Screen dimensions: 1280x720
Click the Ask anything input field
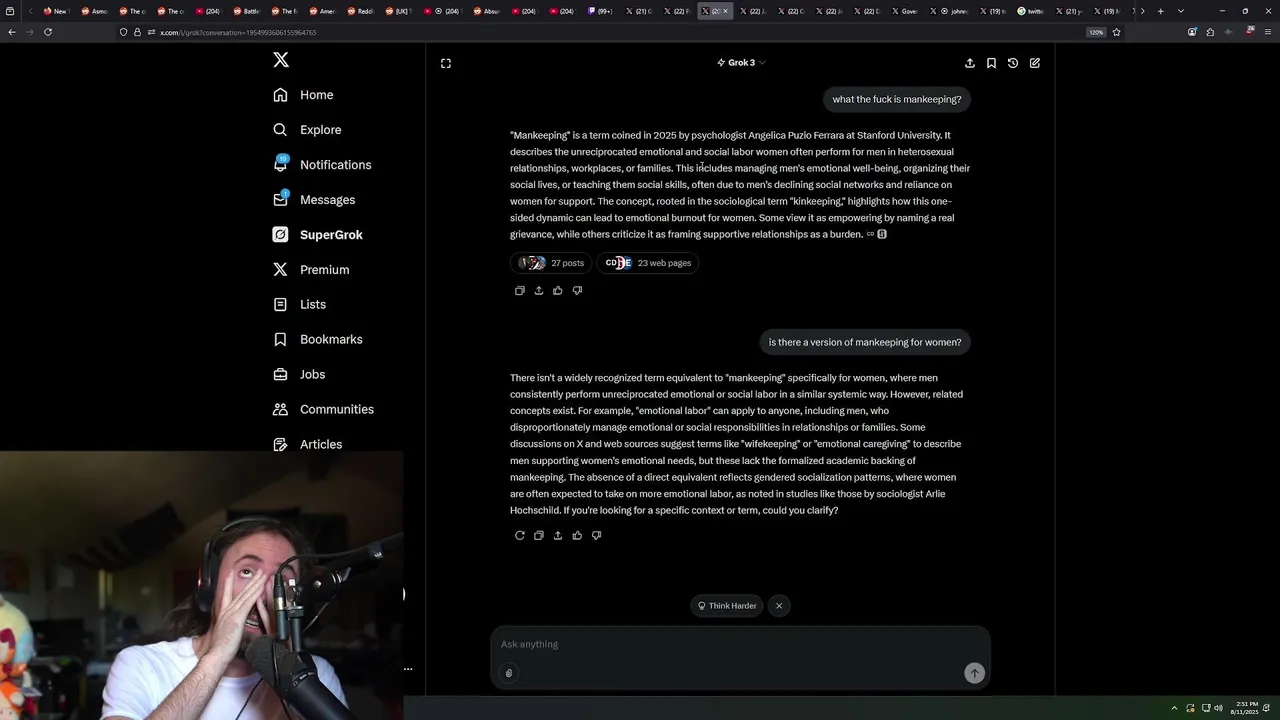[x=740, y=644]
